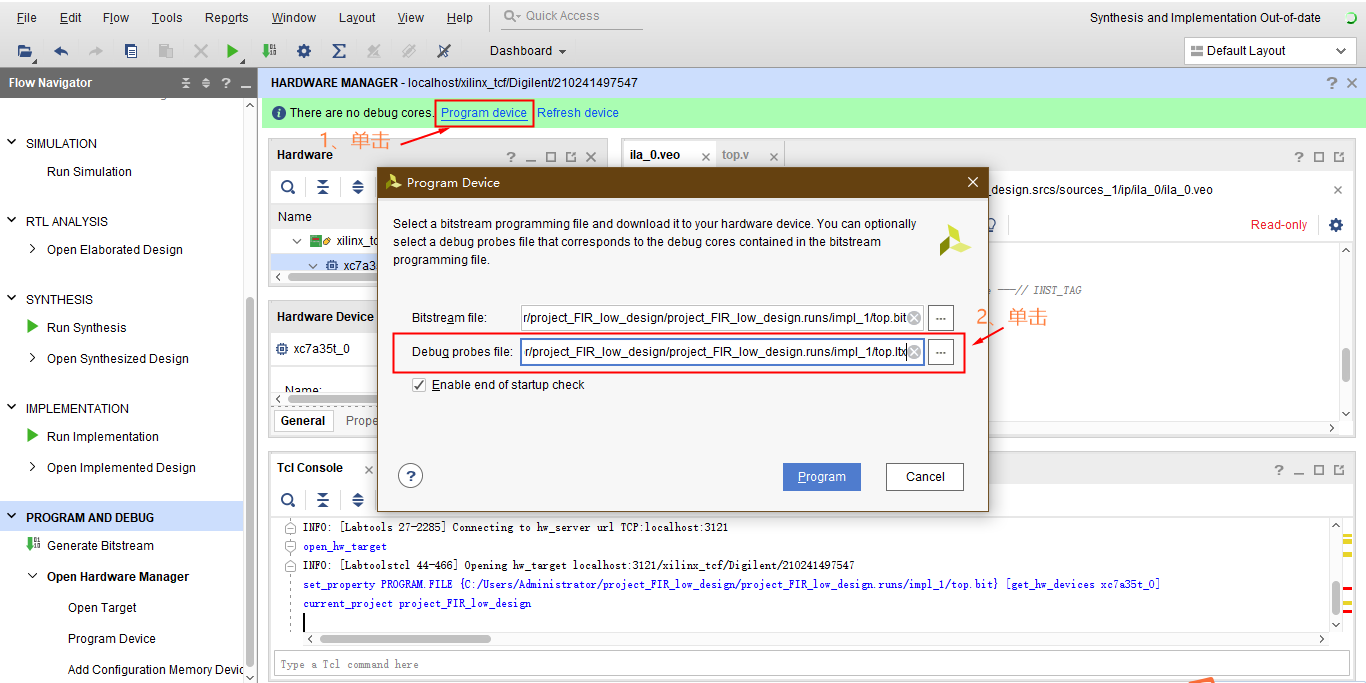Click Refresh device link
Viewport: 1366px width, 683px height.
point(578,113)
